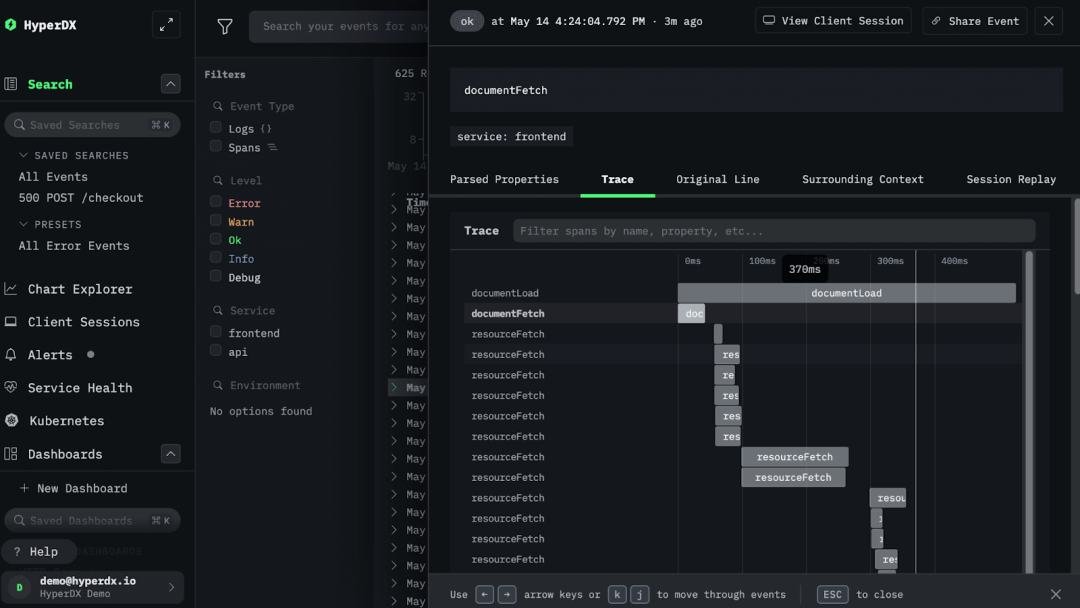The image size is (1080, 608).
Task: Open Chart Explorer from sidebar
Action: coord(79,289)
